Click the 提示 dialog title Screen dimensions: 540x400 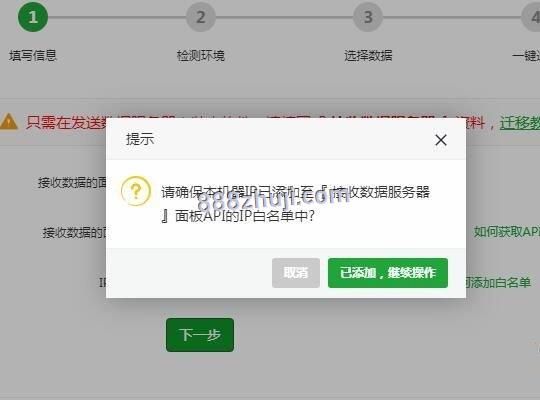pos(140,139)
